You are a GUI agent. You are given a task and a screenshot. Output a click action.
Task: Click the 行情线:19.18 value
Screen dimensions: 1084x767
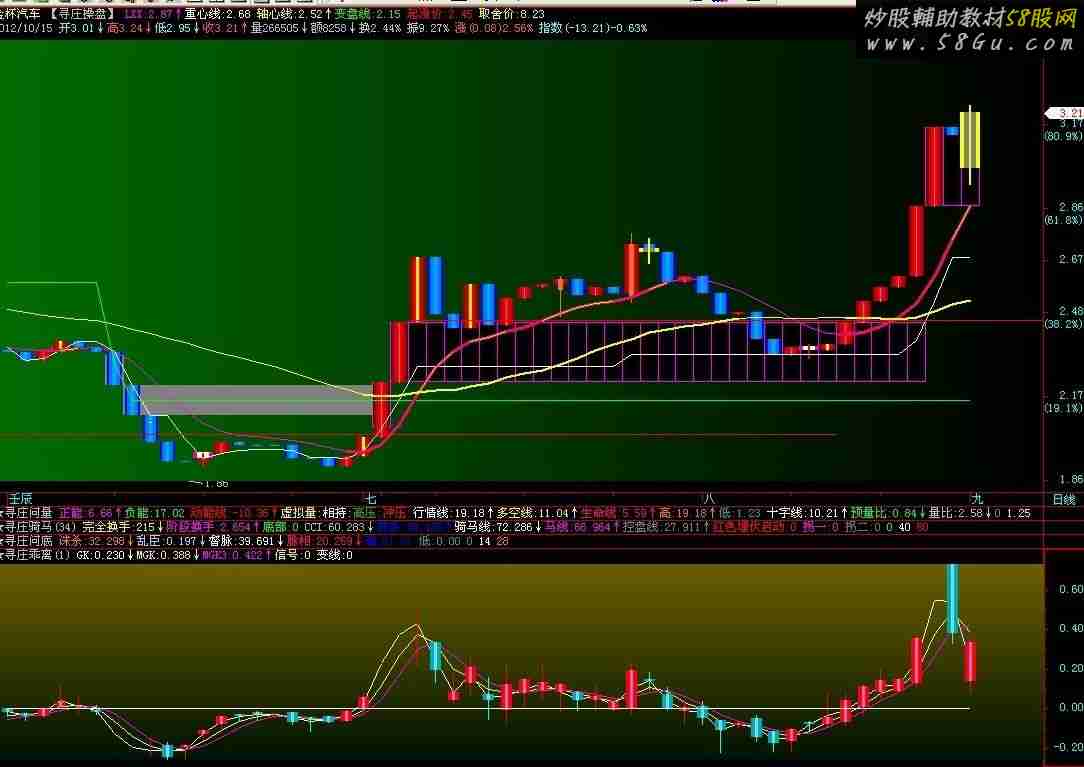449,513
